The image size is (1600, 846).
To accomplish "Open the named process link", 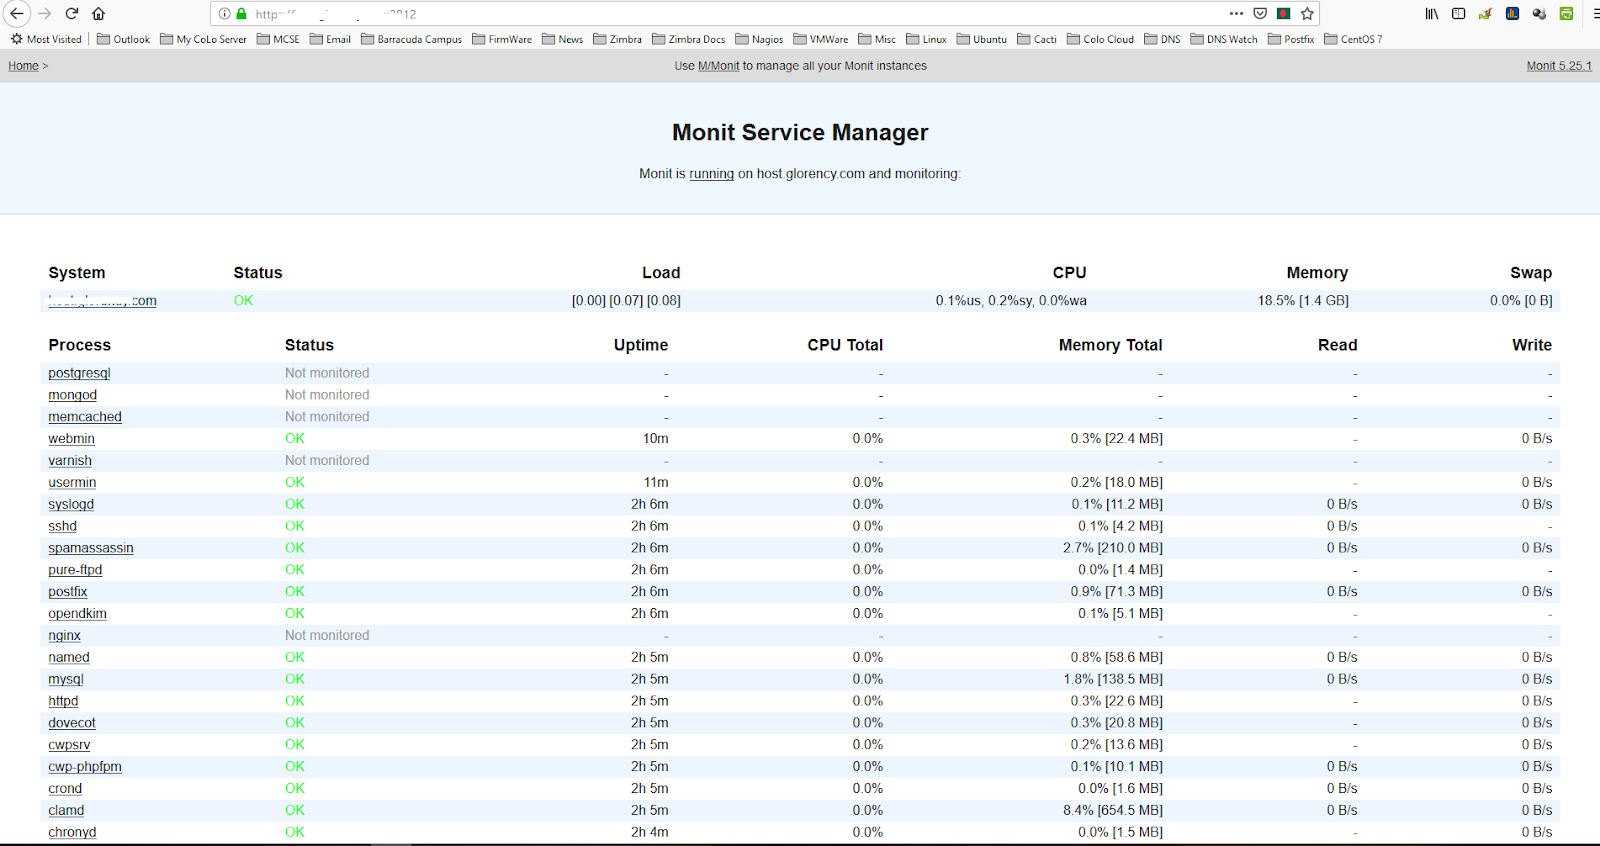I will (69, 658).
